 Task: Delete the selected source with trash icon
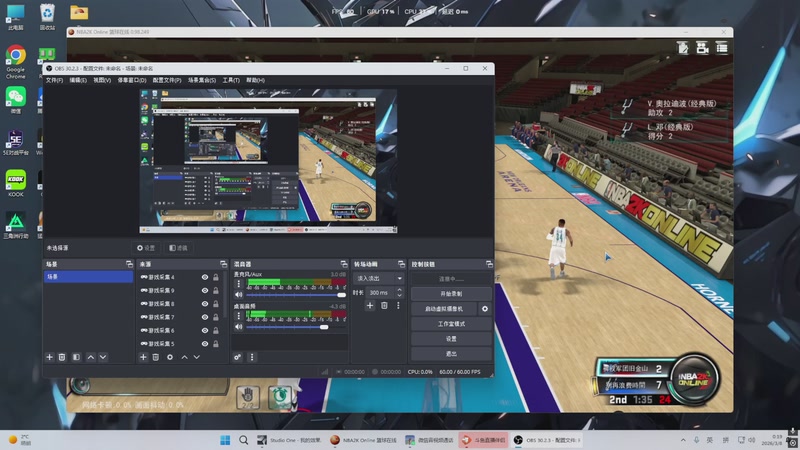pos(156,357)
